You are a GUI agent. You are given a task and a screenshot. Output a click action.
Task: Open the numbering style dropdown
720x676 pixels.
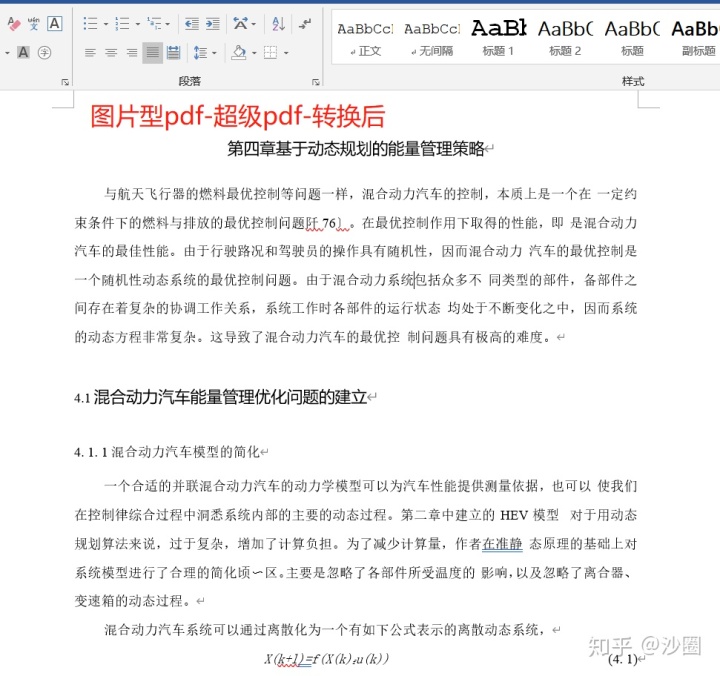[x=138, y=24]
